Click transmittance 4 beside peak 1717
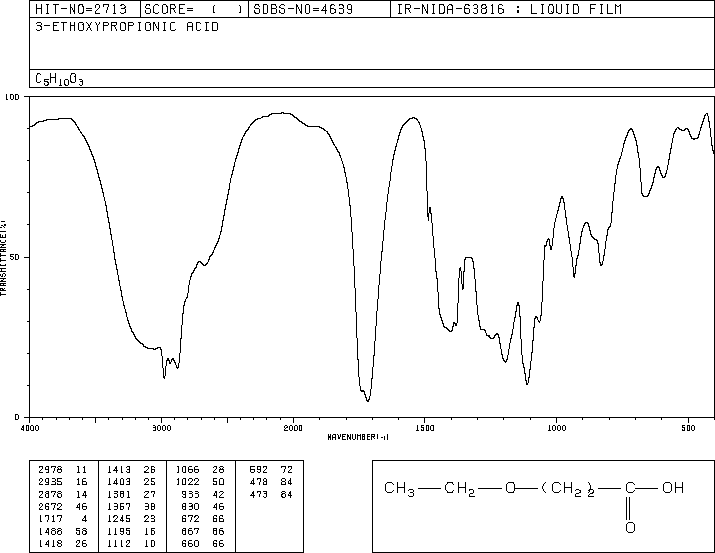Screen dimensions: 715x553 point(84,519)
